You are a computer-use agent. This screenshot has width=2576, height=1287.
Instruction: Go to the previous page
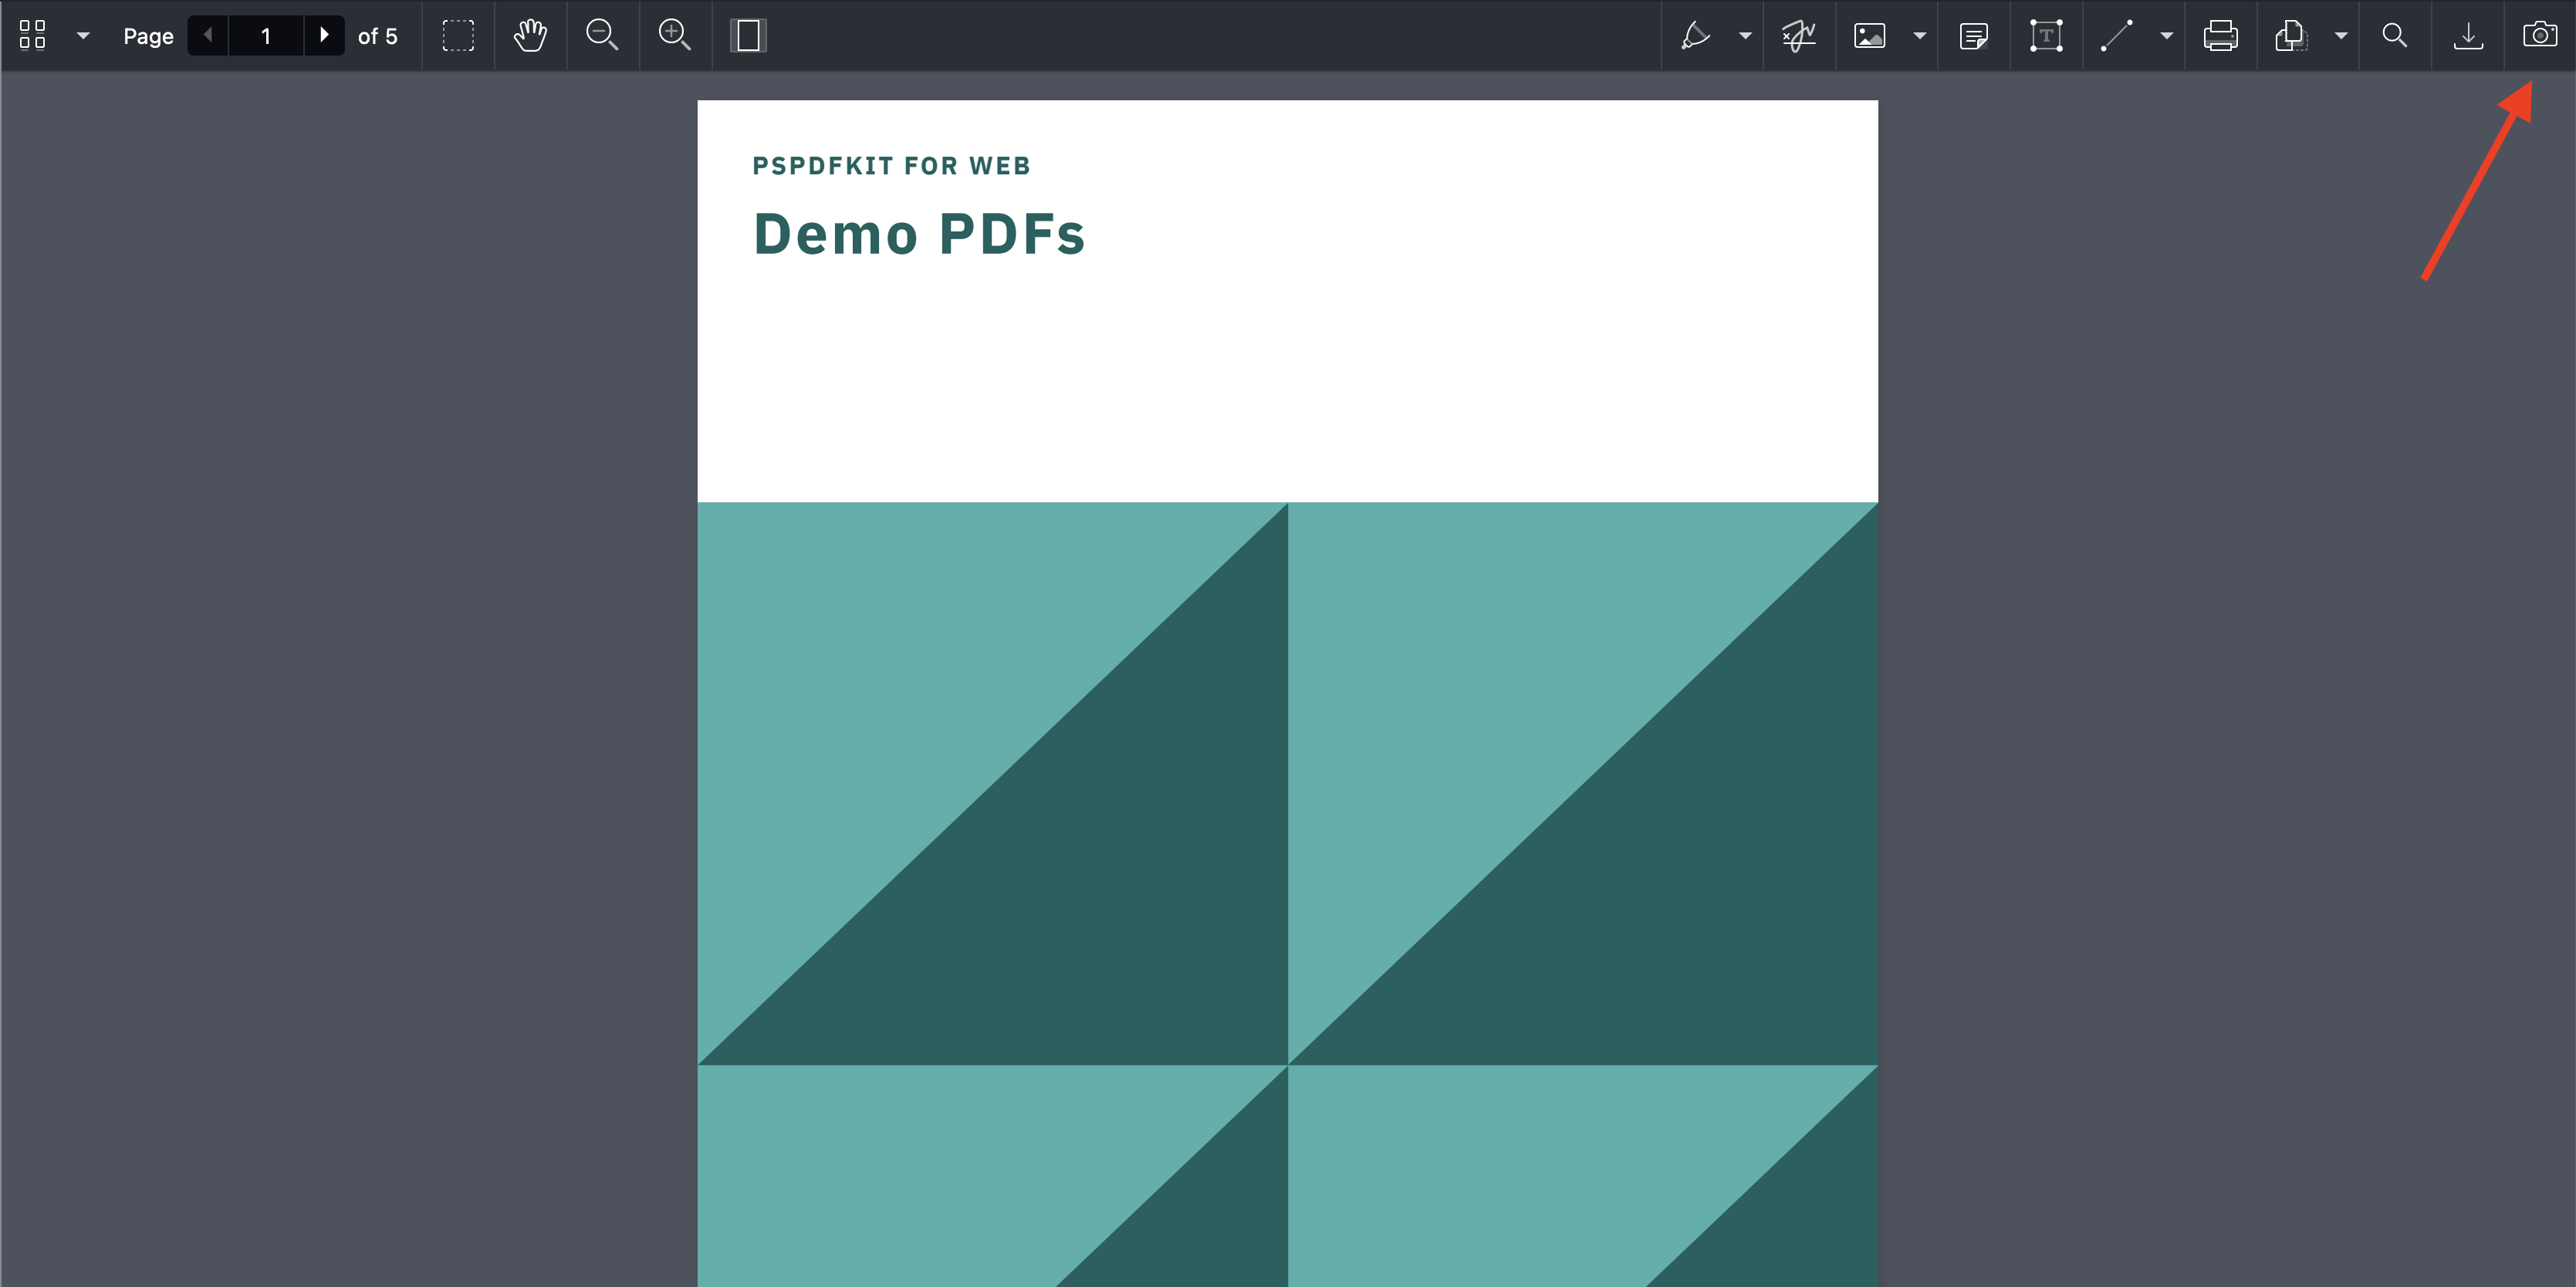(x=208, y=35)
